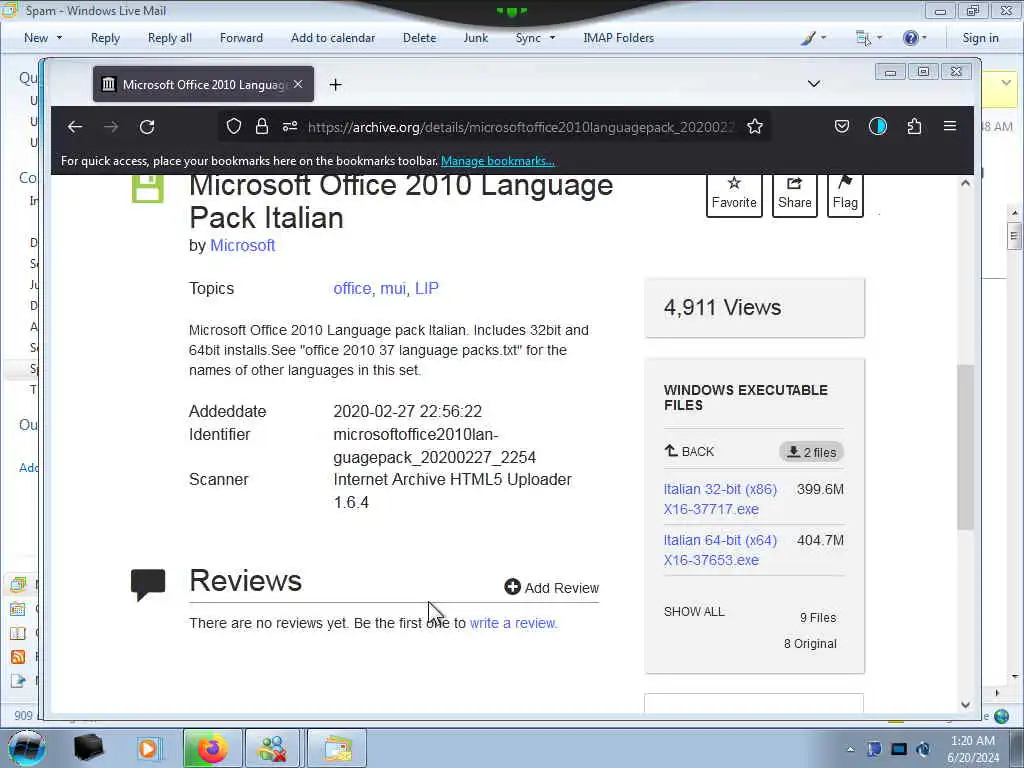Open Manage bookmarks link

click(x=498, y=161)
